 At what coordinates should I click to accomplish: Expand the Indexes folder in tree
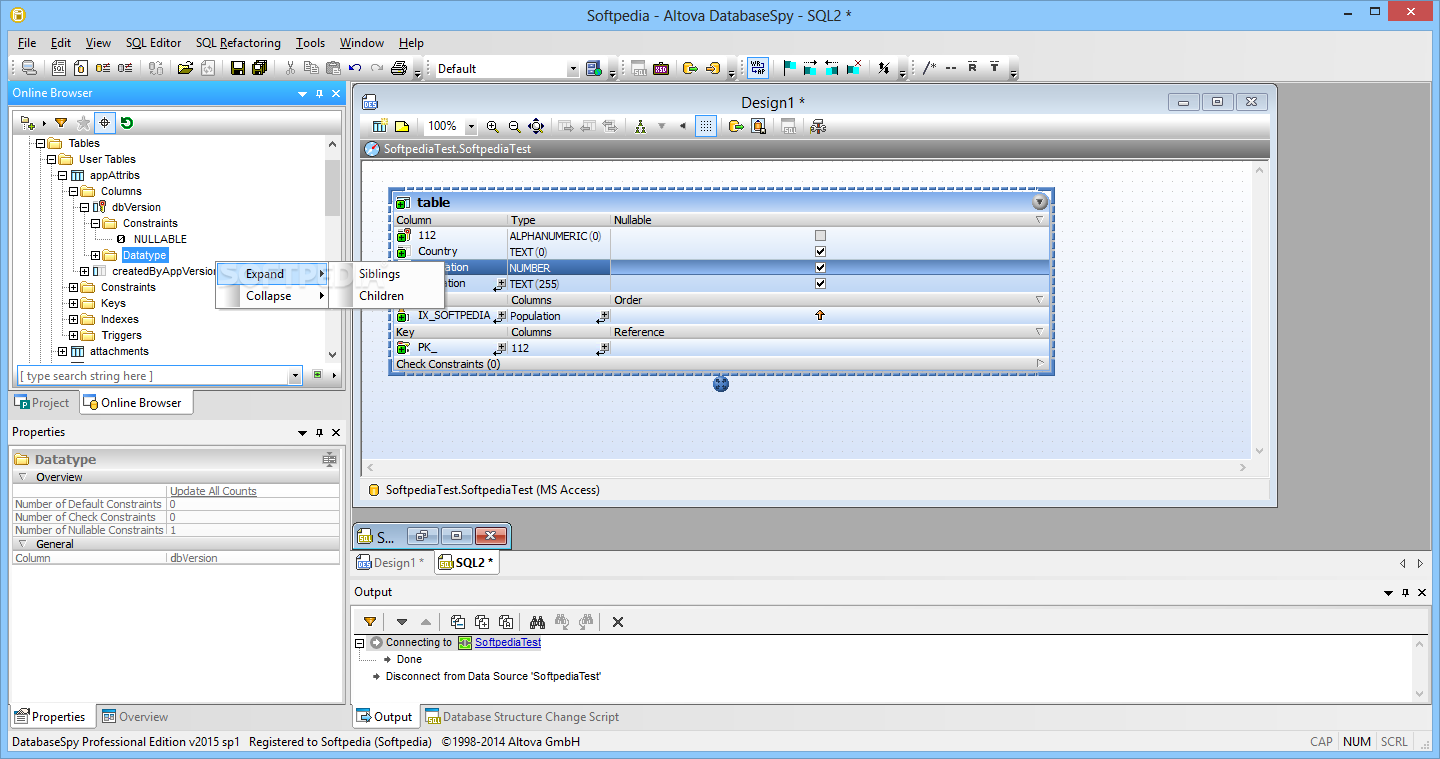(73, 319)
